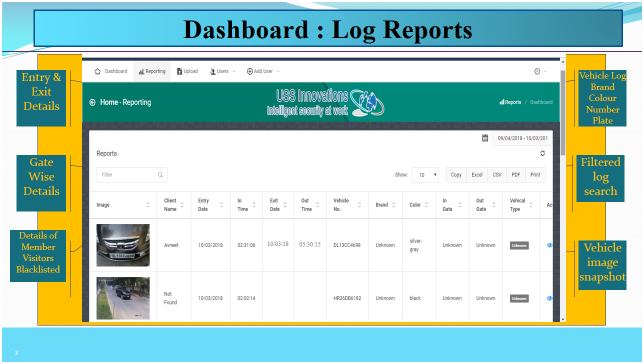Switch to the Reporting tab
This screenshot has width=644, height=364.
(152, 71)
